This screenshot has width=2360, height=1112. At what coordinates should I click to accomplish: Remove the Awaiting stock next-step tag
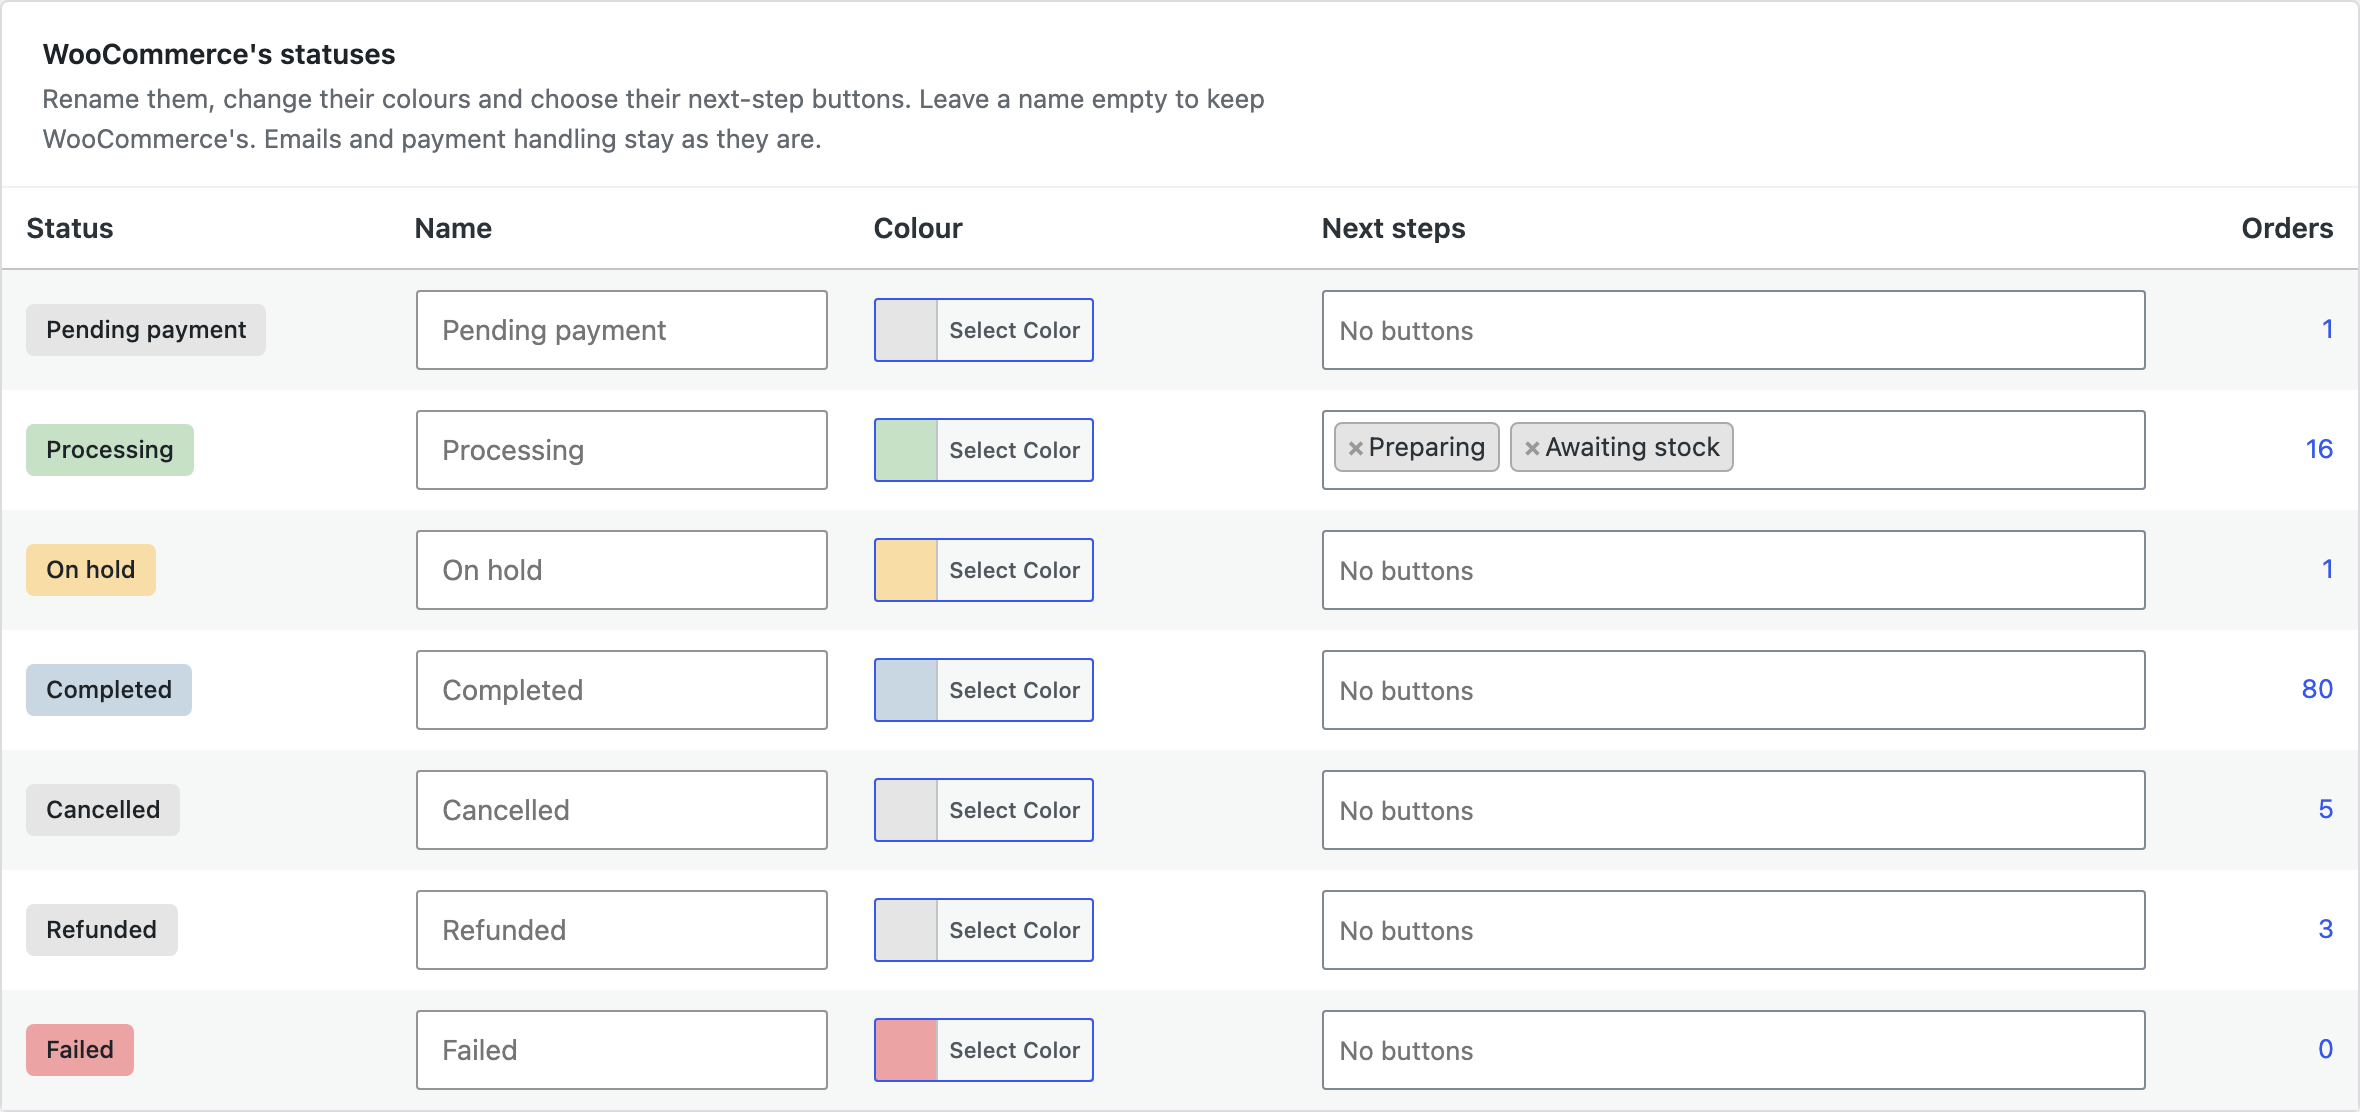click(1531, 448)
